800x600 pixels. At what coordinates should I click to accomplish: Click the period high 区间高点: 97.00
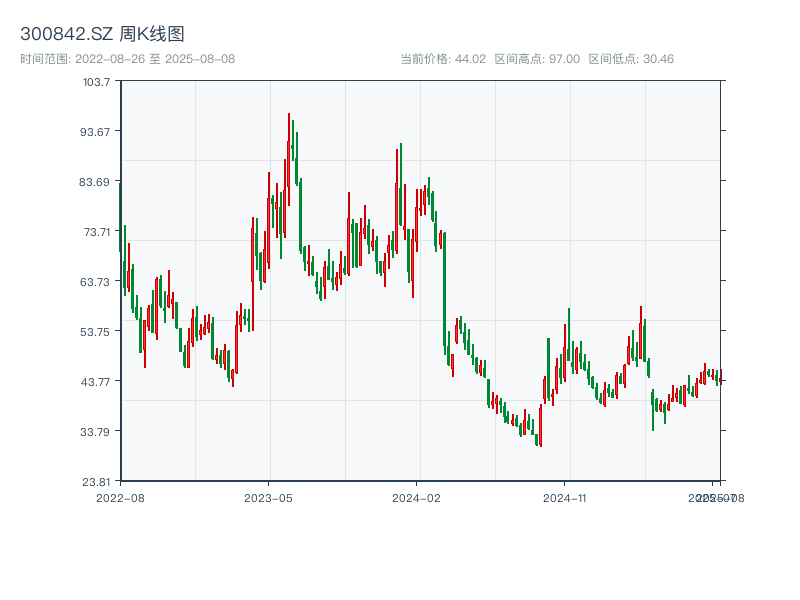537,59
